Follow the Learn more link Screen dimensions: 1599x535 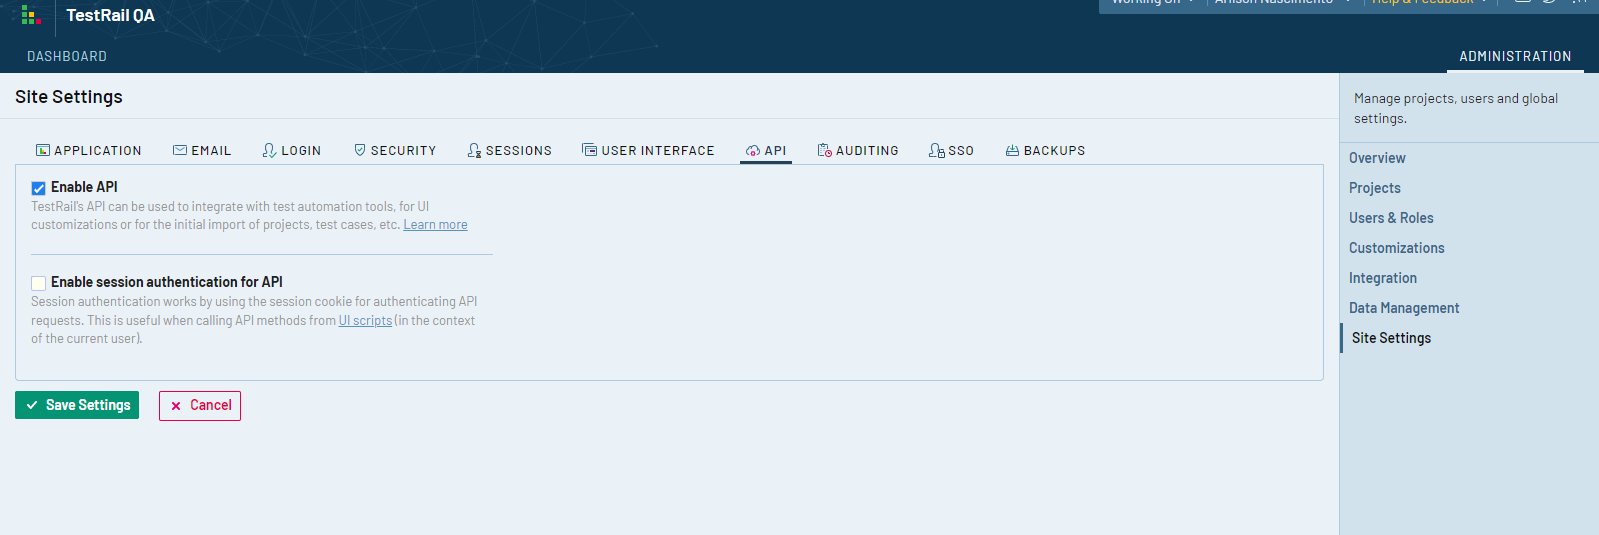pos(435,225)
